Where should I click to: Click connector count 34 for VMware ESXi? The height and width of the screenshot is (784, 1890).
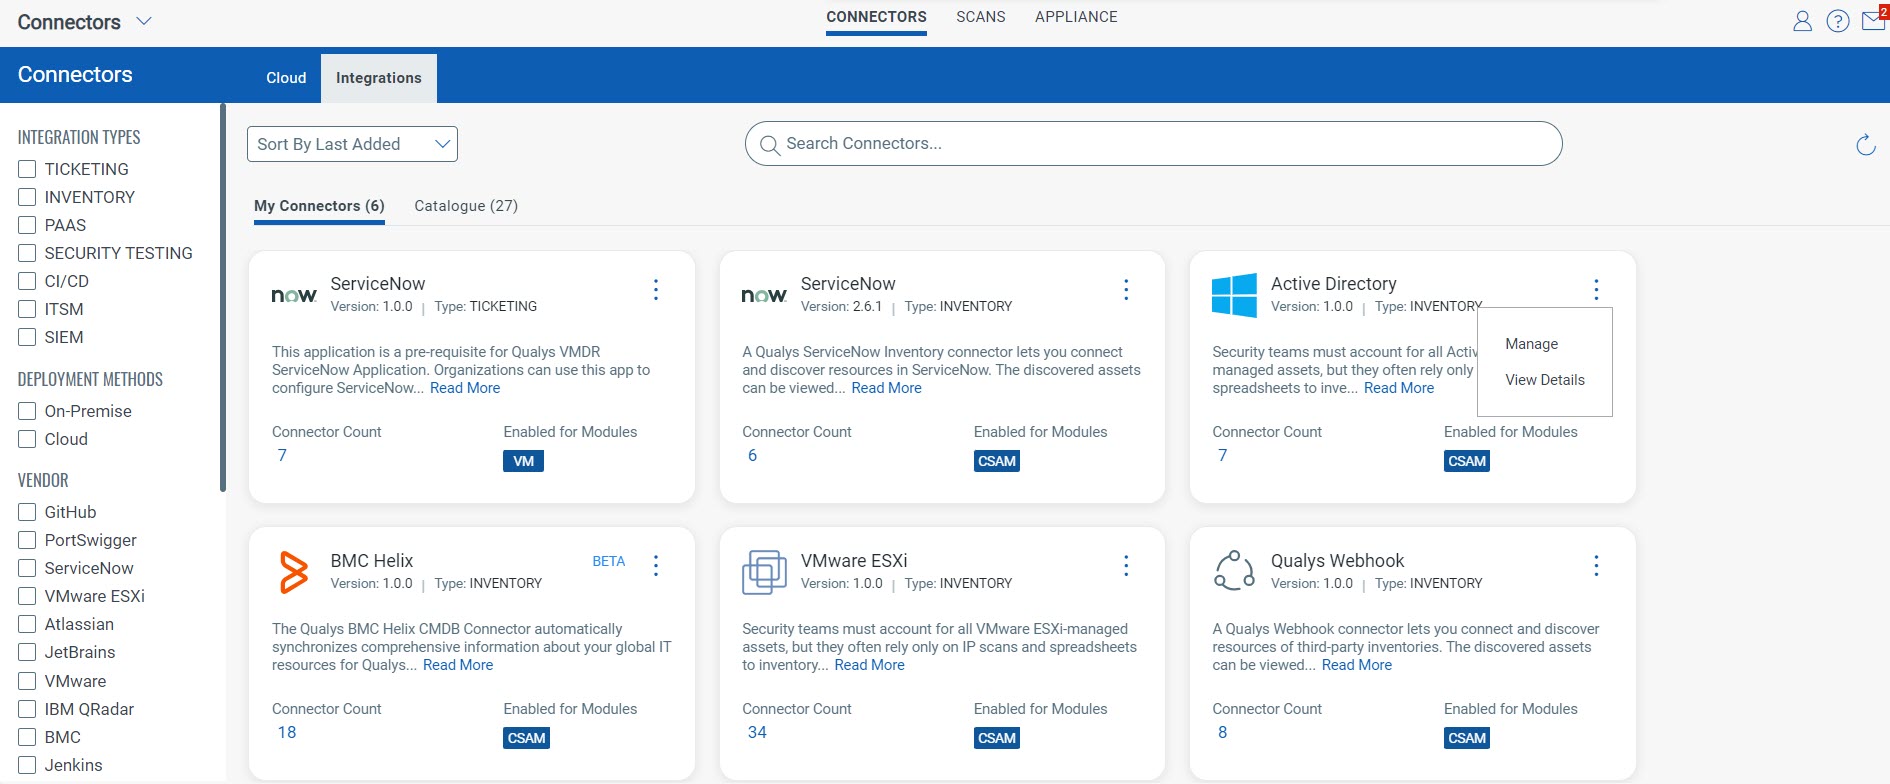(x=757, y=732)
